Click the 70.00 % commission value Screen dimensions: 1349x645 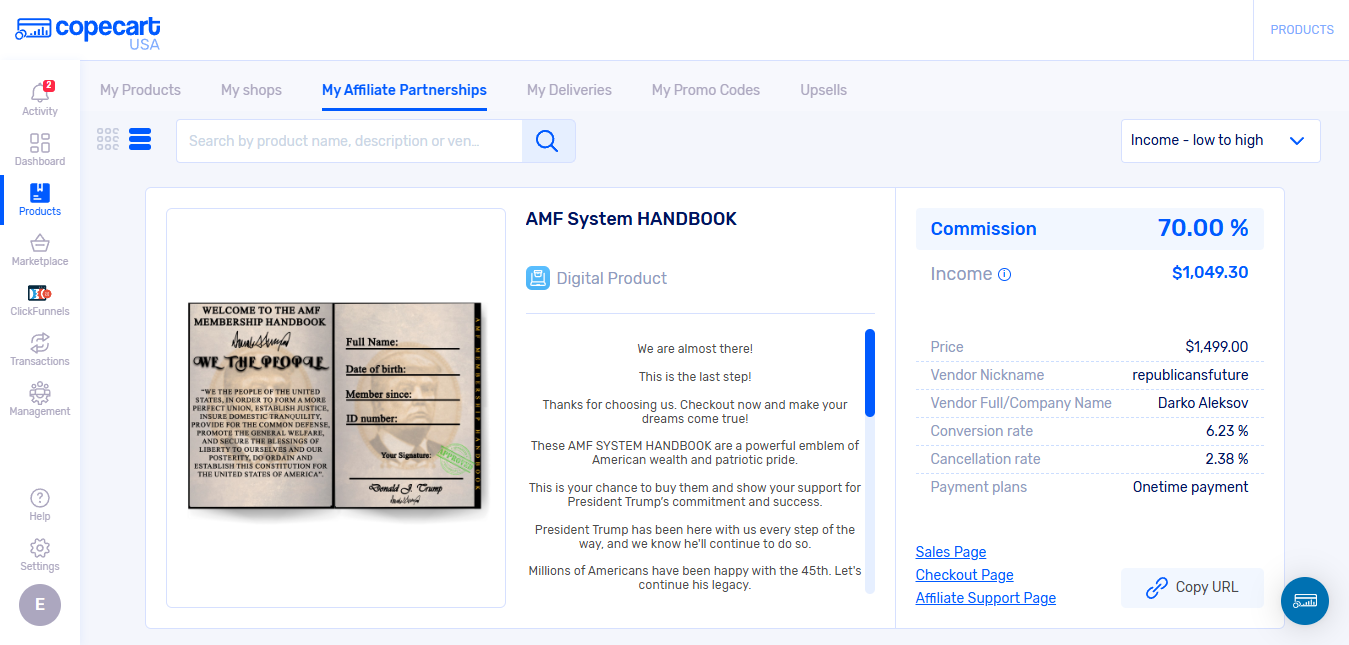click(1203, 228)
